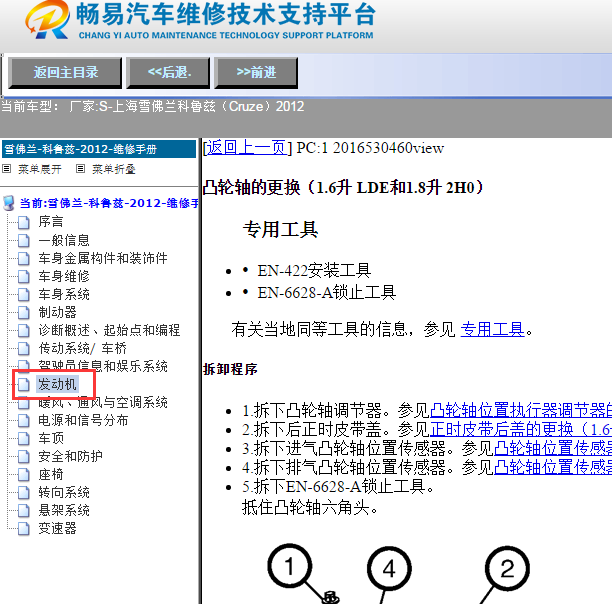Go back with <<后退 button
This screenshot has width=612, height=604.
(x=168, y=73)
